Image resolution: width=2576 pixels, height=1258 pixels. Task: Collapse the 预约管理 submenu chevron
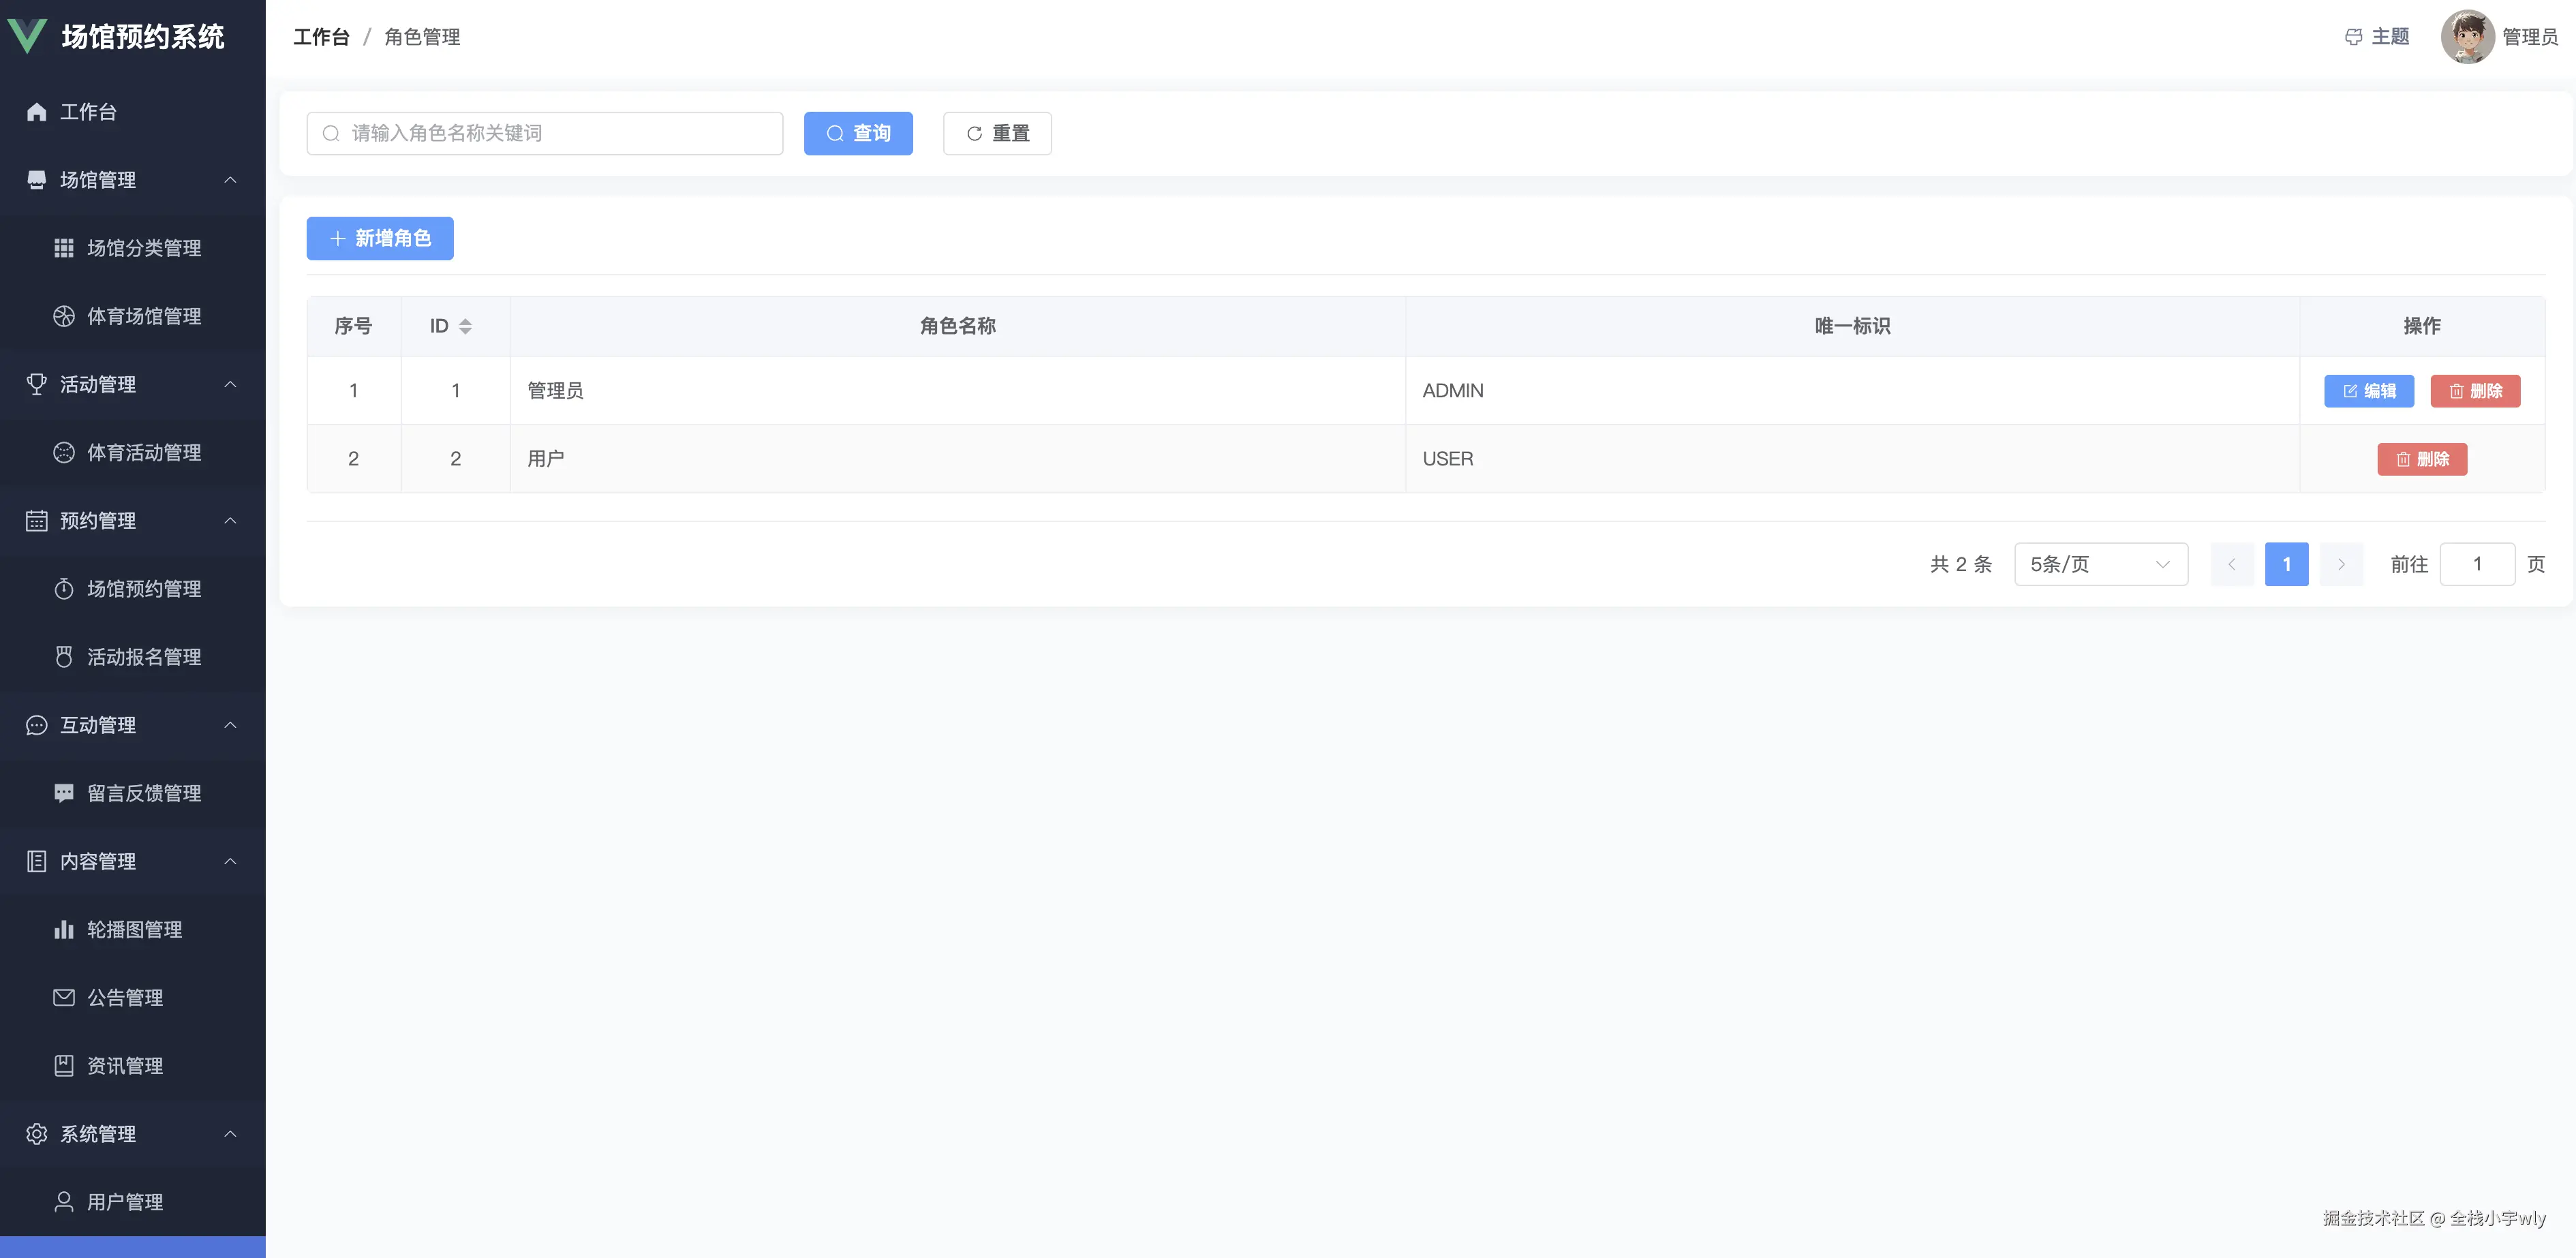[x=230, y=521]
